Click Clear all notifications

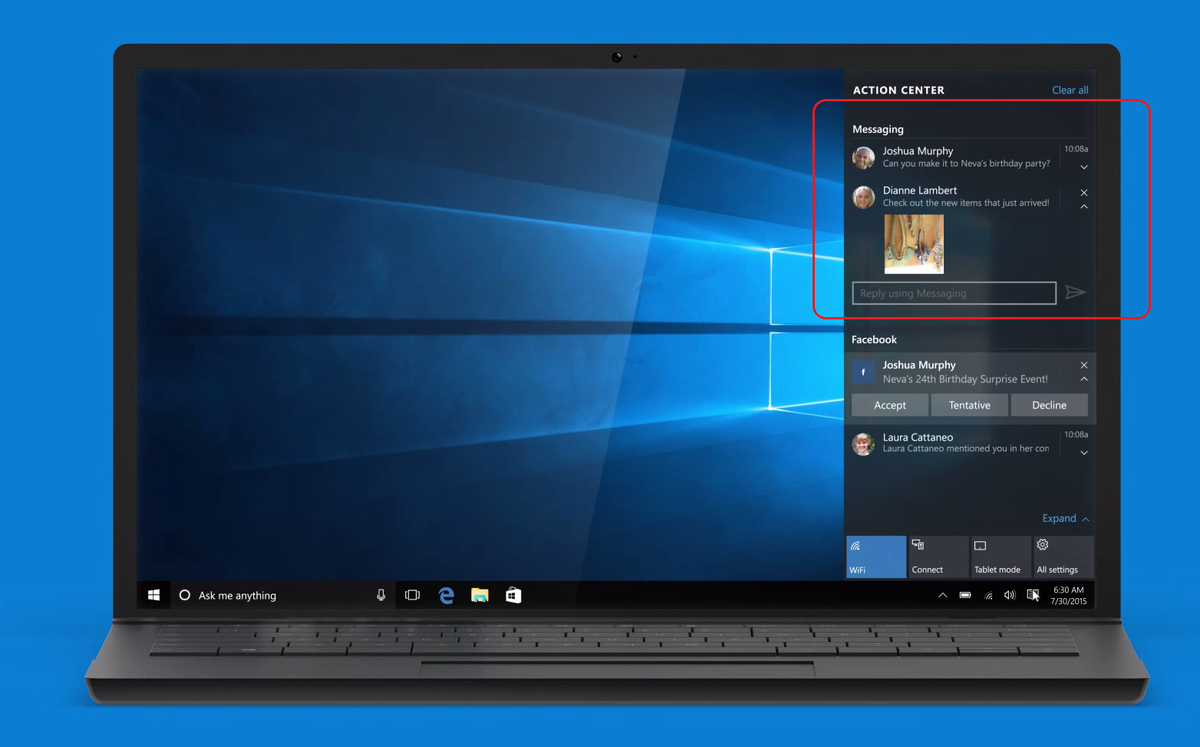coord(1070,90)
